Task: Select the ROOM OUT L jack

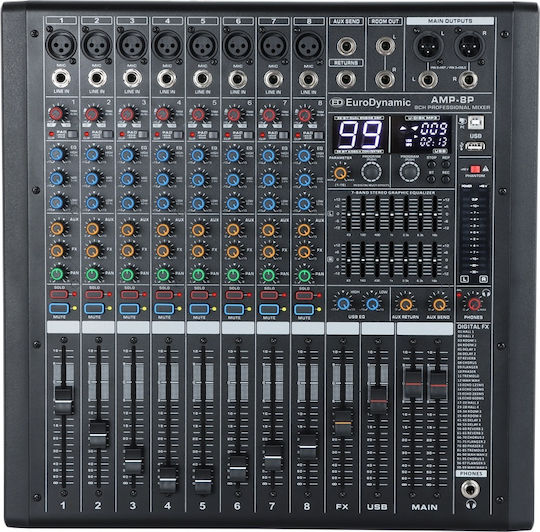Action: tap(385, 45)
